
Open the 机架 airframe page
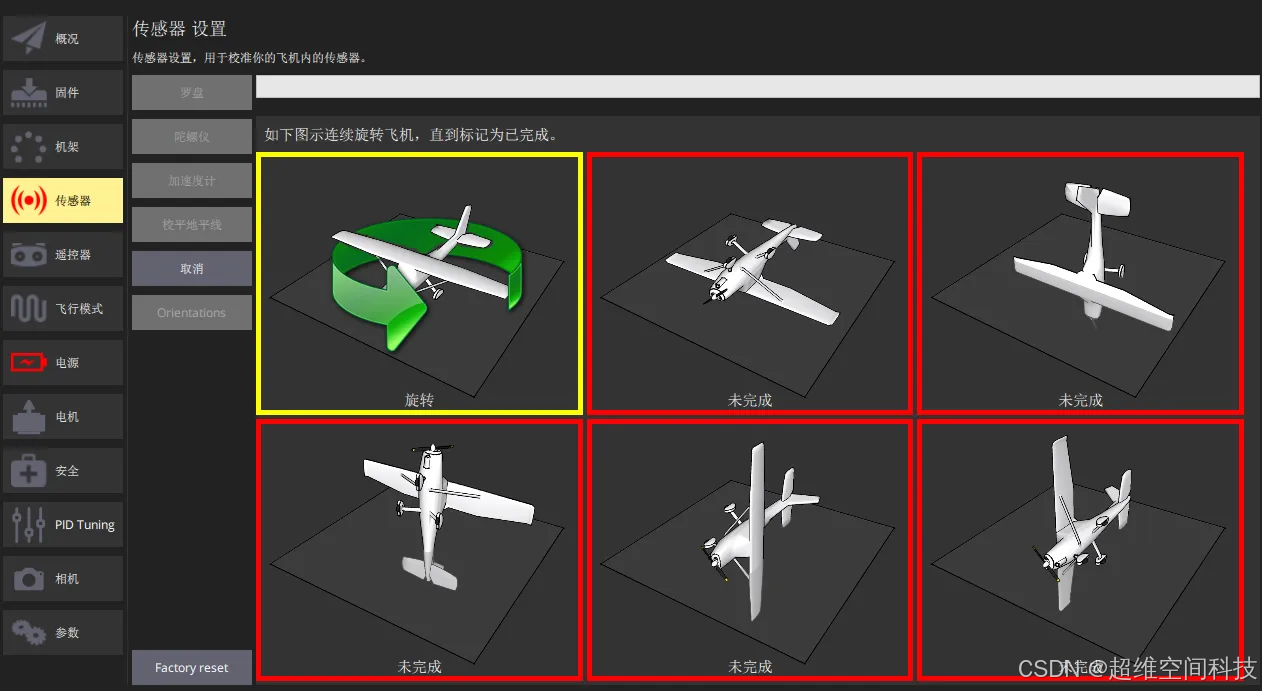[x=63, y=146]
